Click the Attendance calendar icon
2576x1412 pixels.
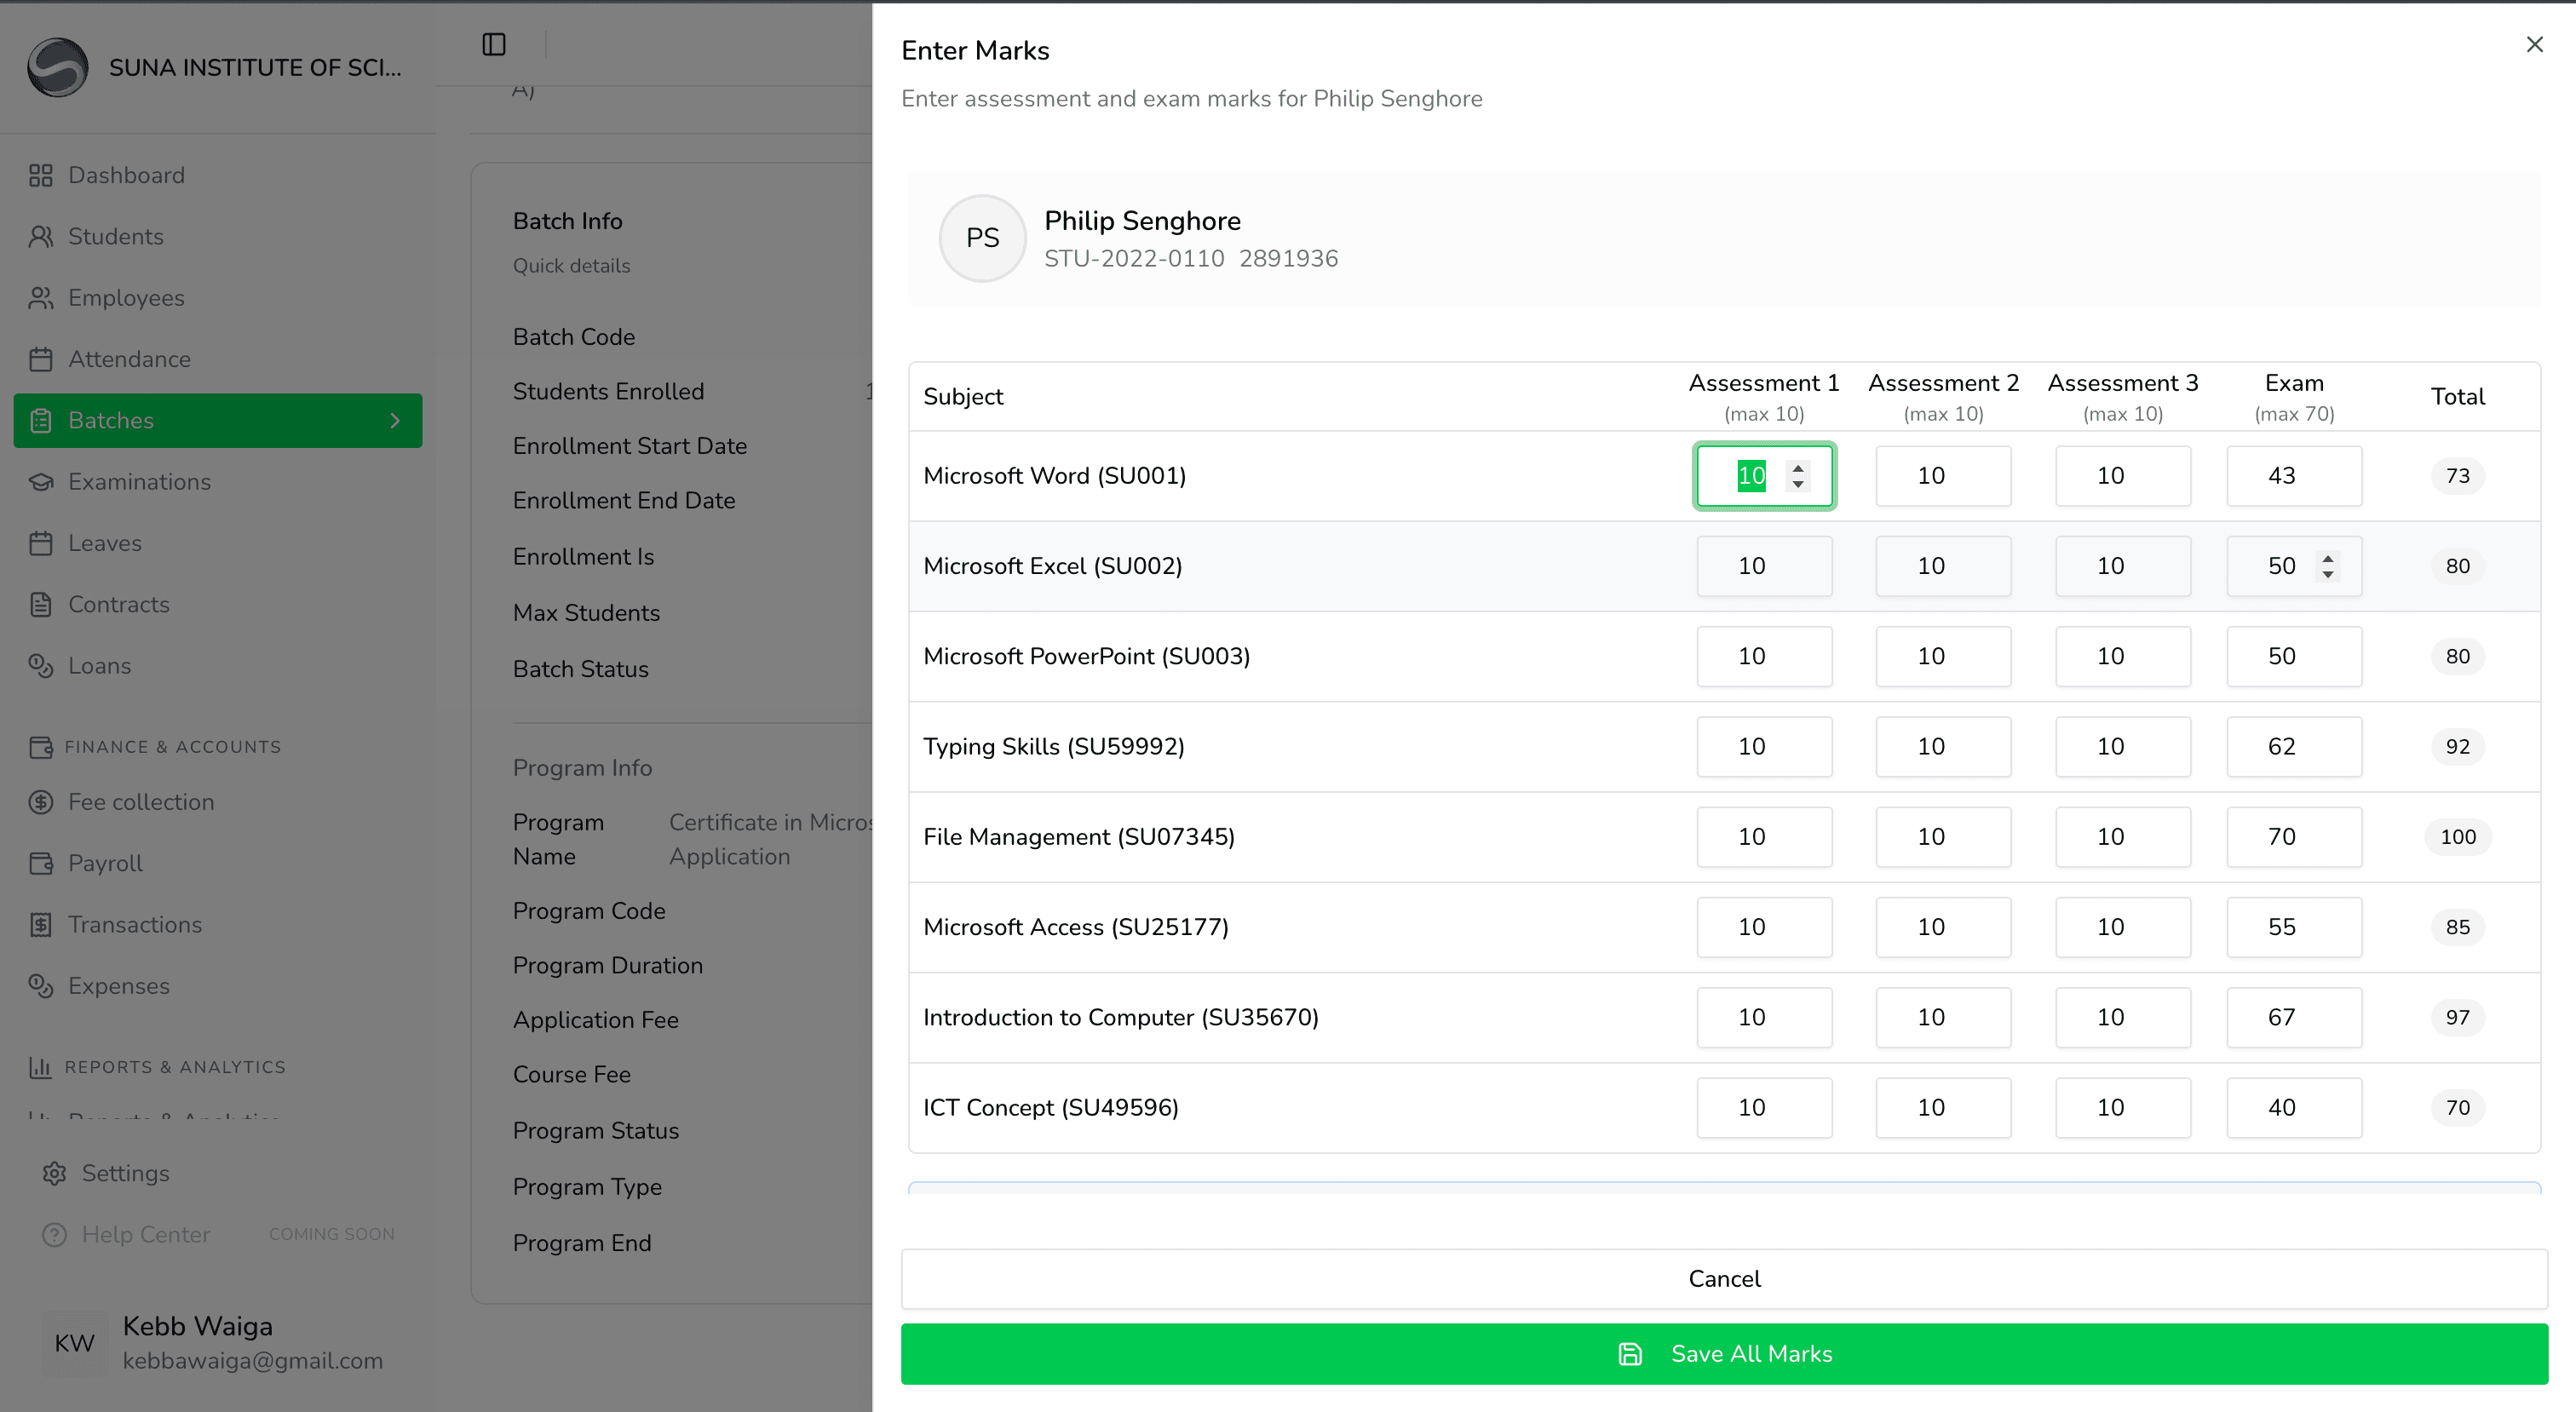pyautogui.click(x=40, y=359)
